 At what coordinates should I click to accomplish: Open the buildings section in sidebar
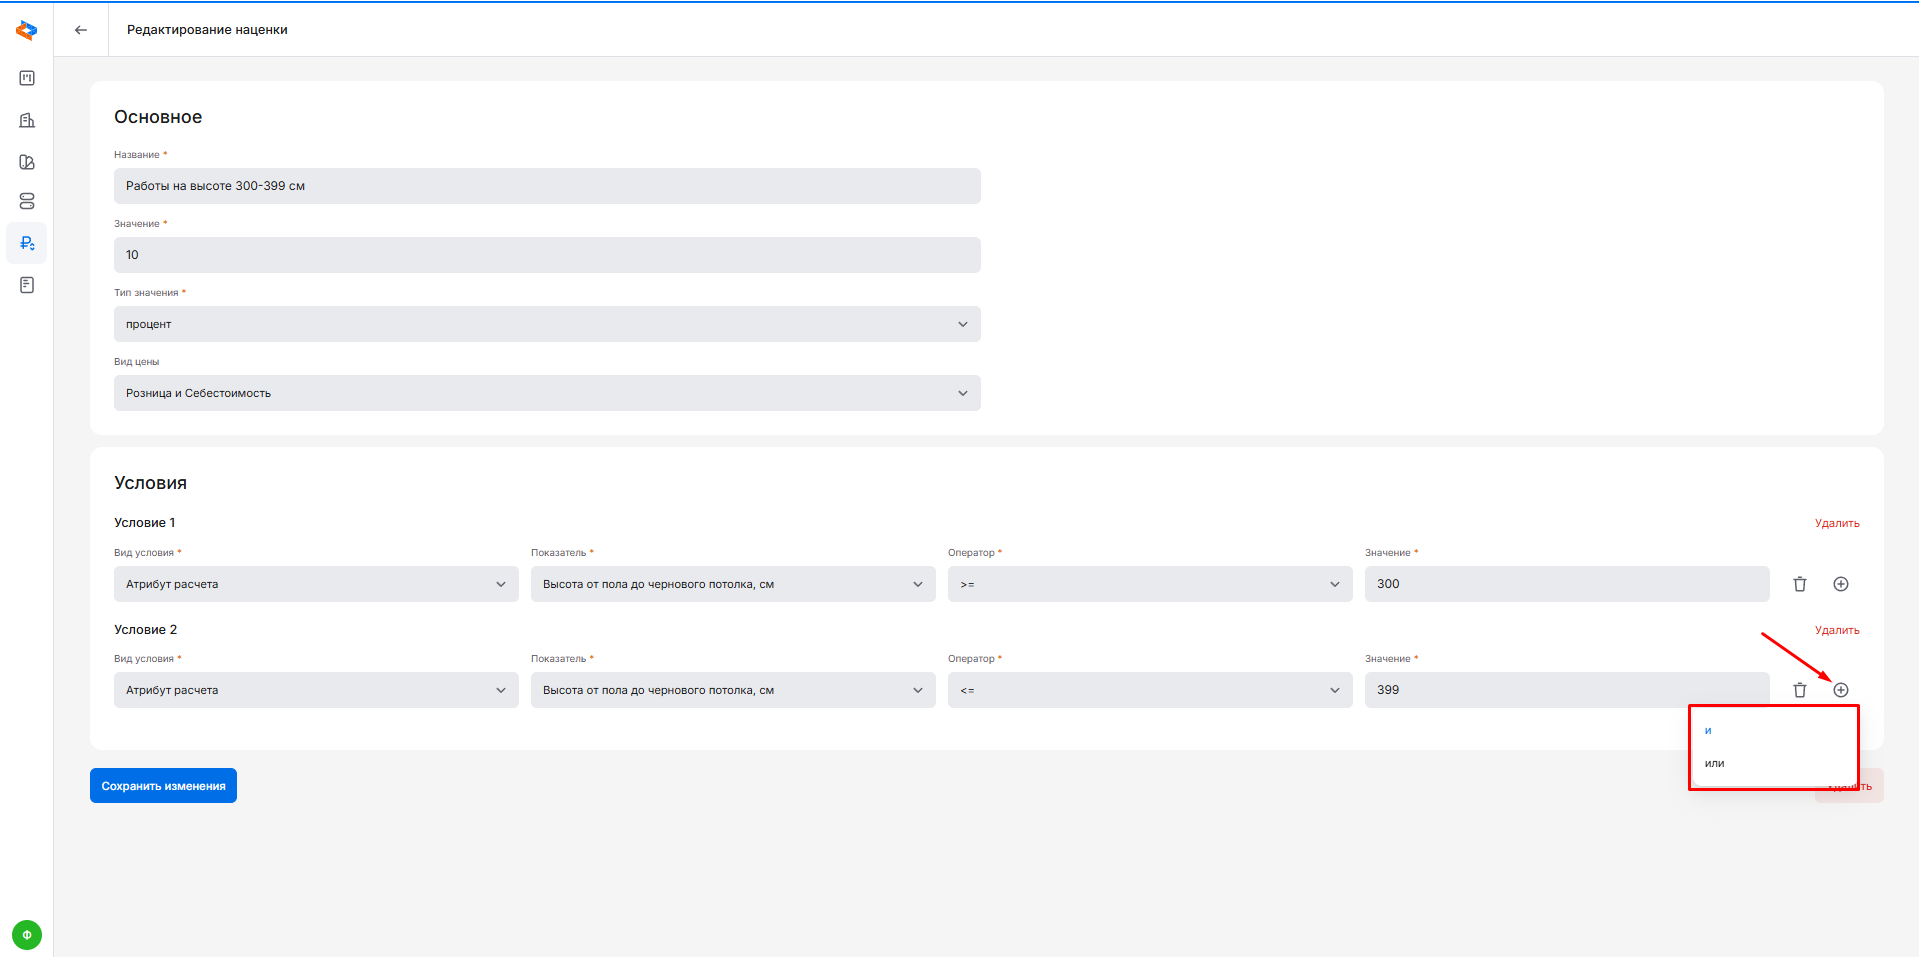pyautogui.click(x=27, y=120)
